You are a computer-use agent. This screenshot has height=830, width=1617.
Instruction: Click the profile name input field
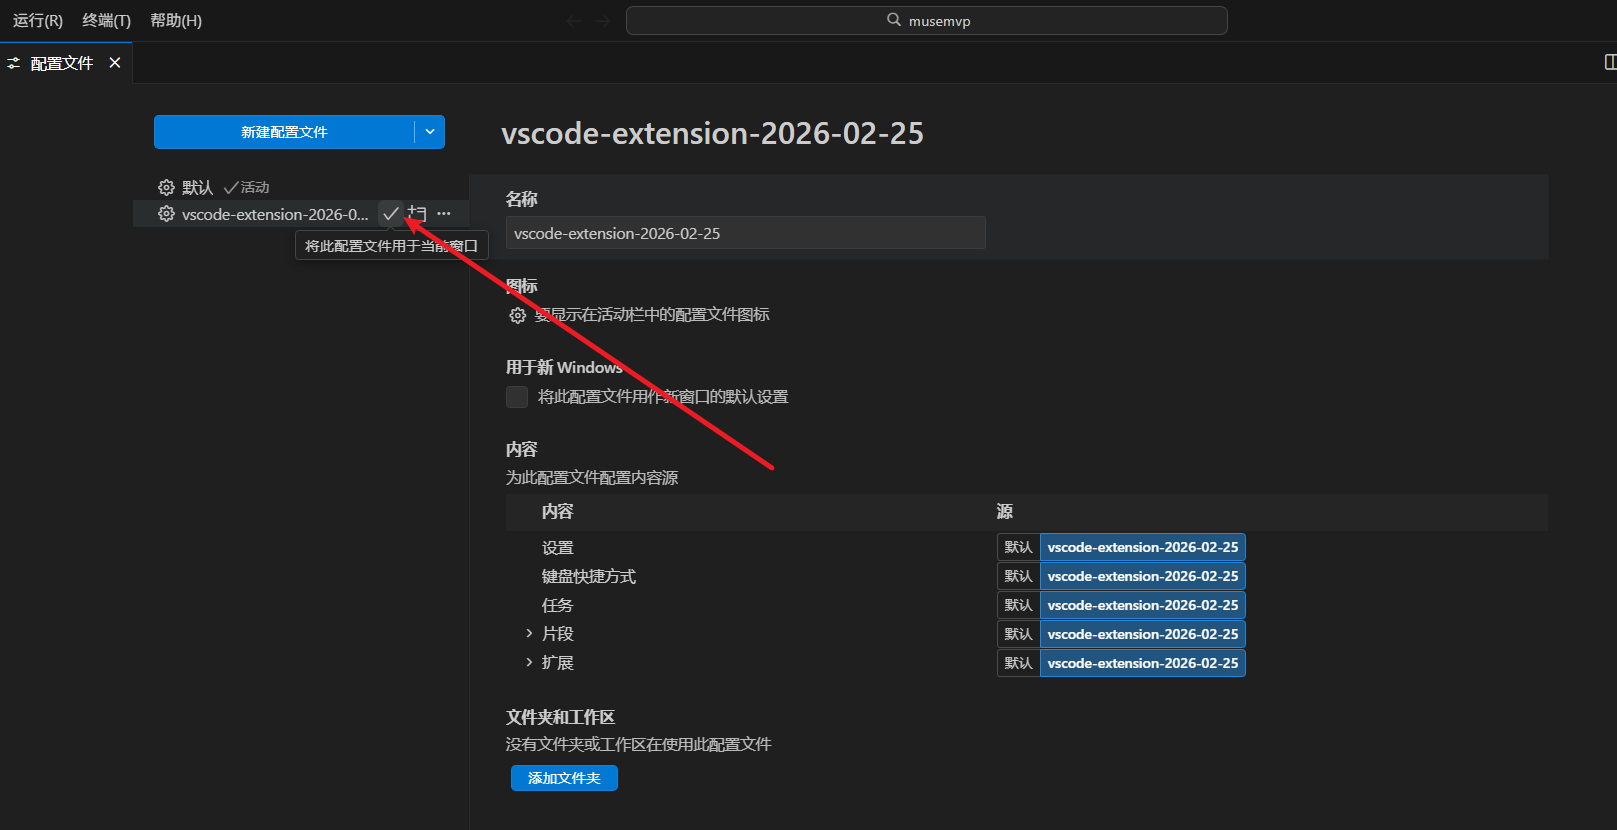745,233
